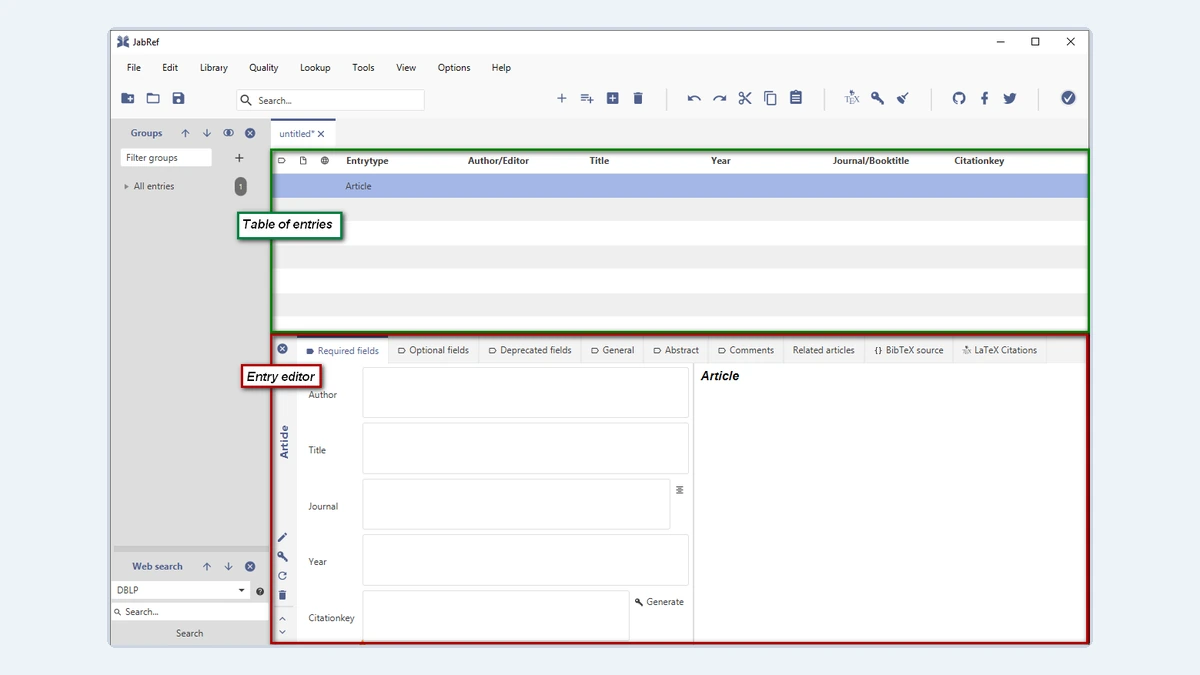The width and height of the screenshot is (1200, 675).
Task: Open the JabRef GitHub page icon
Action: click(959, 98)
